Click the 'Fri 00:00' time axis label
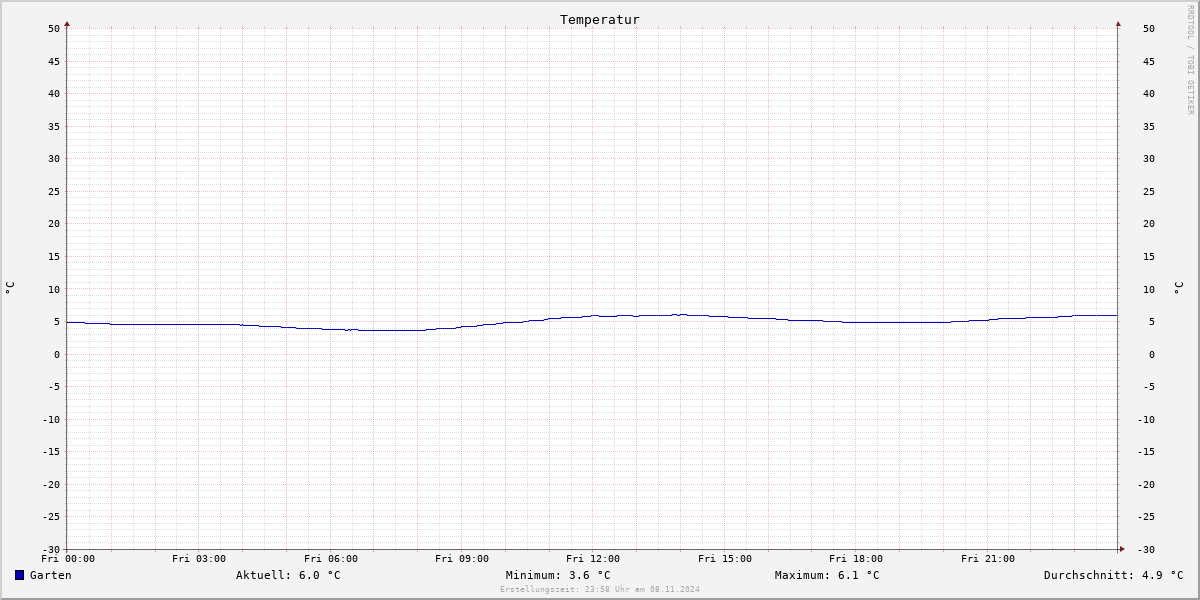 (x=68, y=559)
